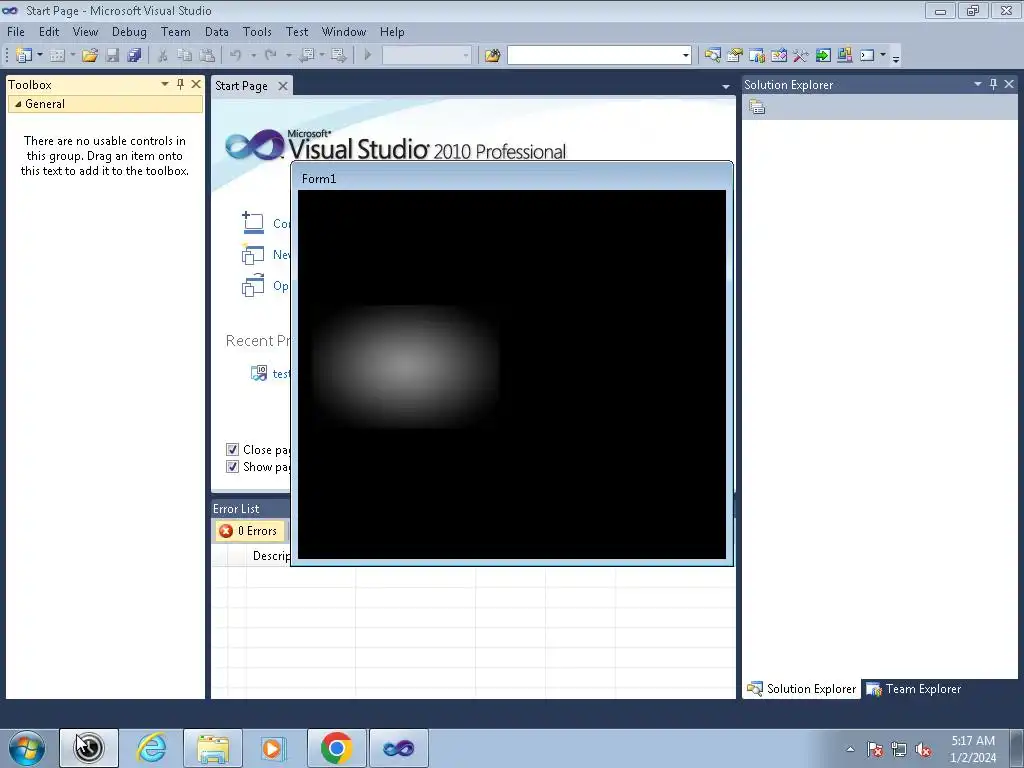Viewport: 1024px width, 768px height.
Task: Click the Solution Explorer Properties icon
Action: (x=757, y=107)
